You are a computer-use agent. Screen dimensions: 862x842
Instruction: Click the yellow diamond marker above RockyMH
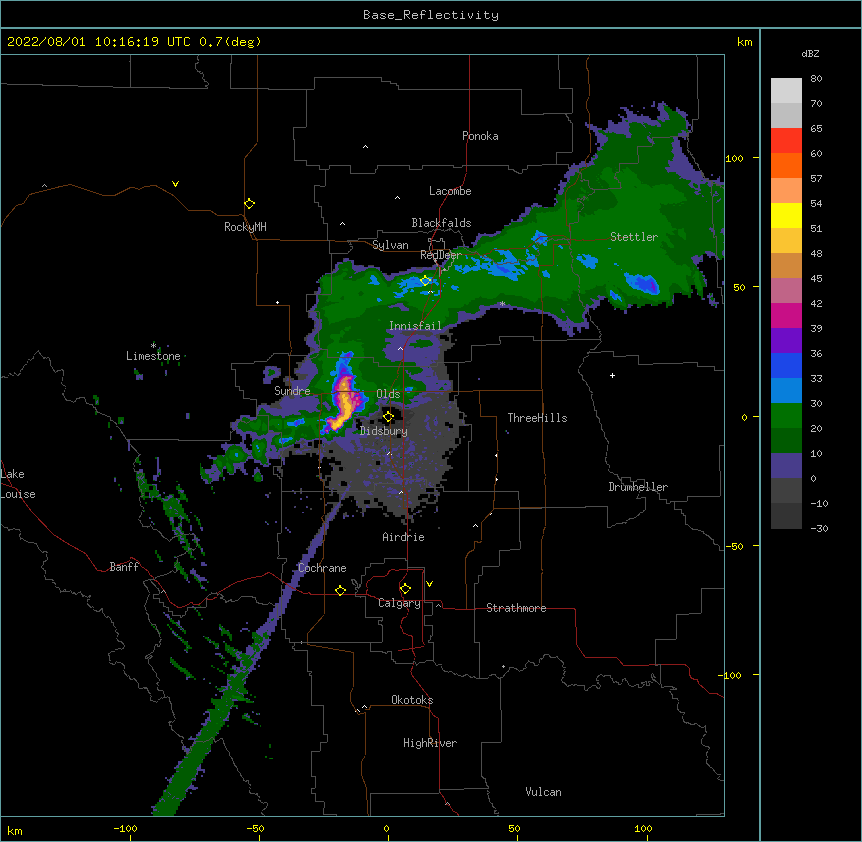click(x=250, y=204)
